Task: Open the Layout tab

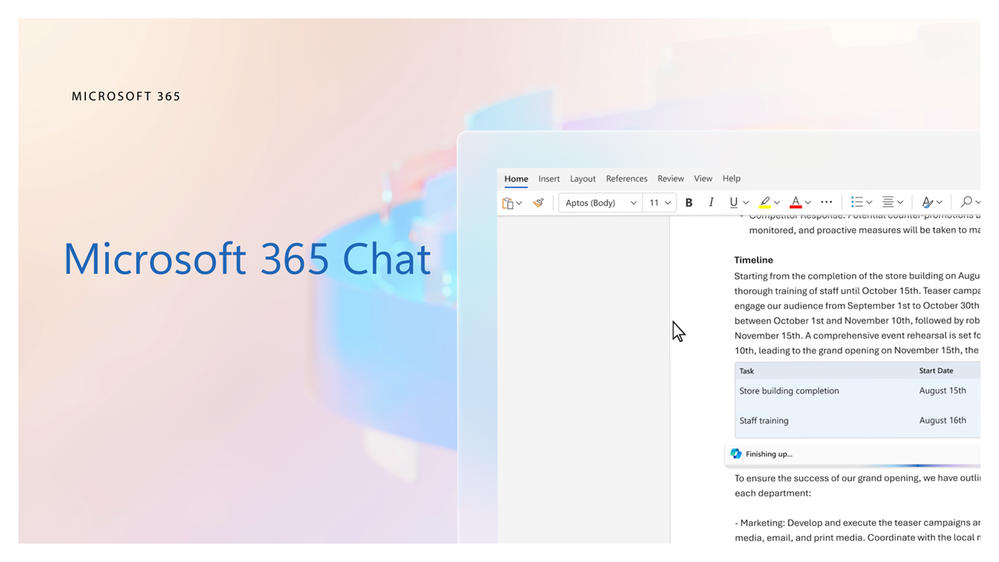Action: click(x=582, y=179)
